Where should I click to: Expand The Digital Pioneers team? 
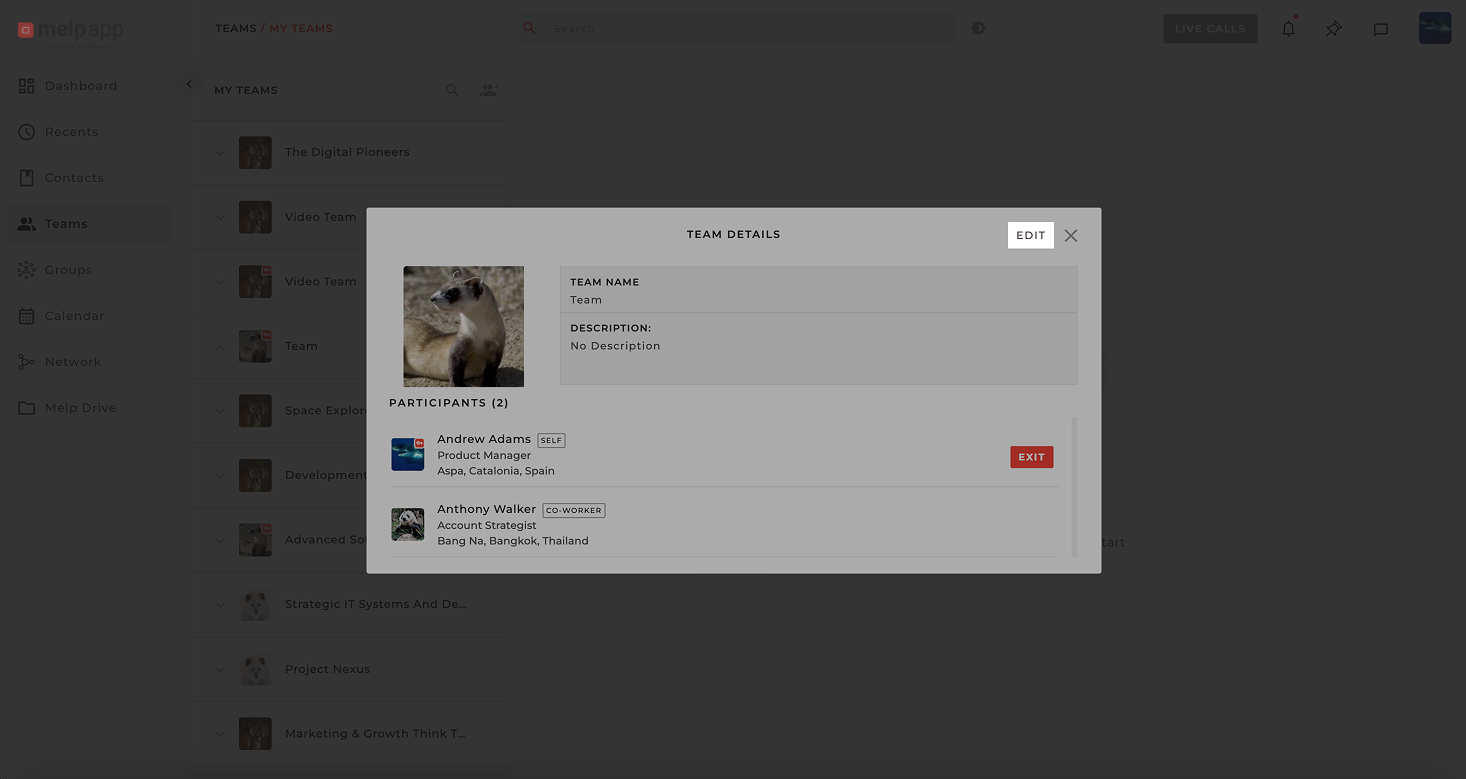pyautogui.click(x=221, y=153)
